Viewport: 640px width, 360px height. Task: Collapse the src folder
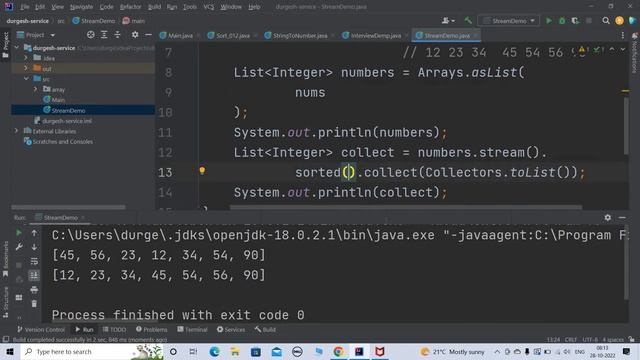[x=26, y=79]
